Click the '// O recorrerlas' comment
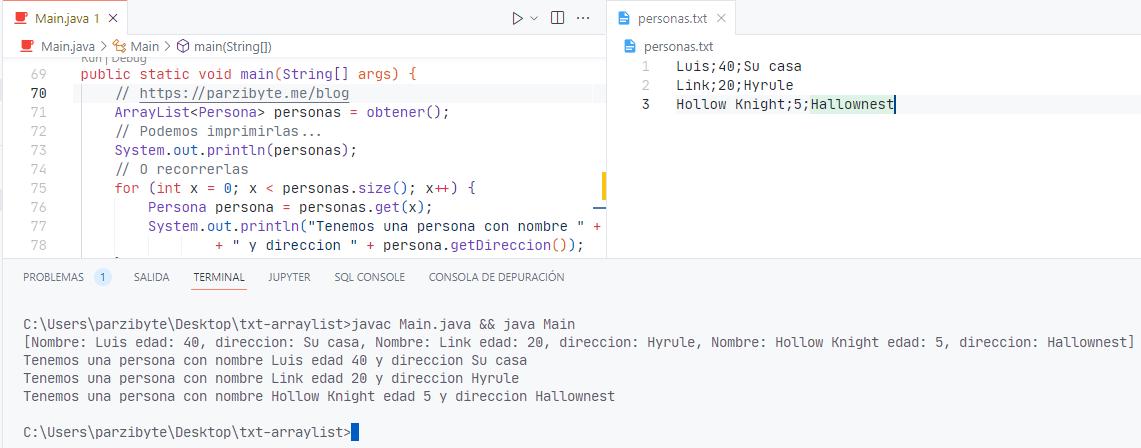 click(x=181, y=169)
